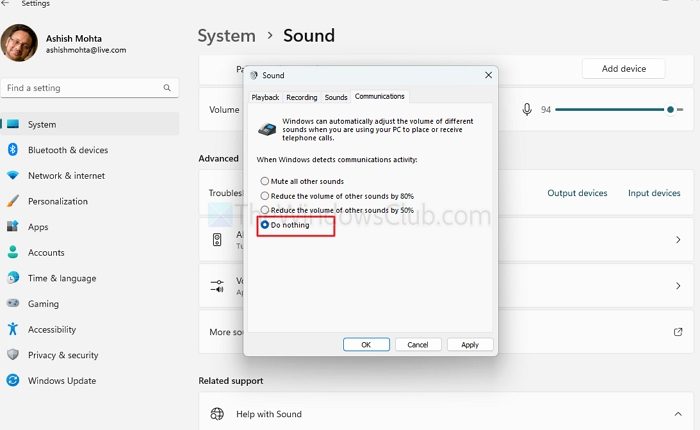Open the Output devices link
The image size is (700, 430).
(x=577, y=193)
